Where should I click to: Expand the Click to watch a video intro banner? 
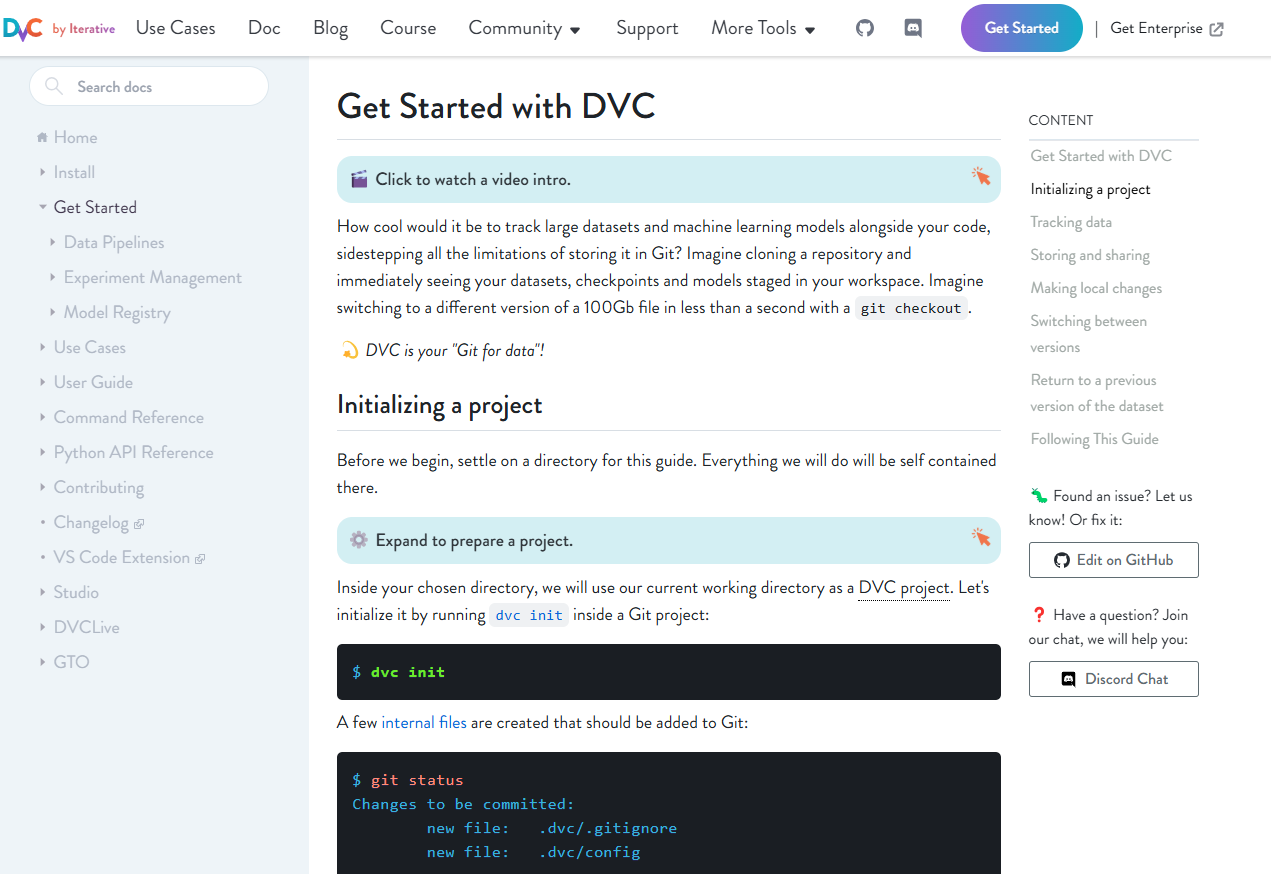668,180
